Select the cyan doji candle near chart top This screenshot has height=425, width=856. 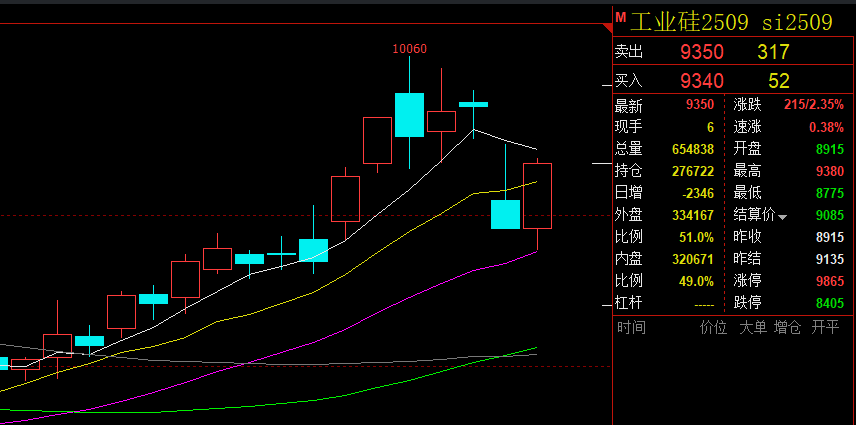tap(473, 104)
